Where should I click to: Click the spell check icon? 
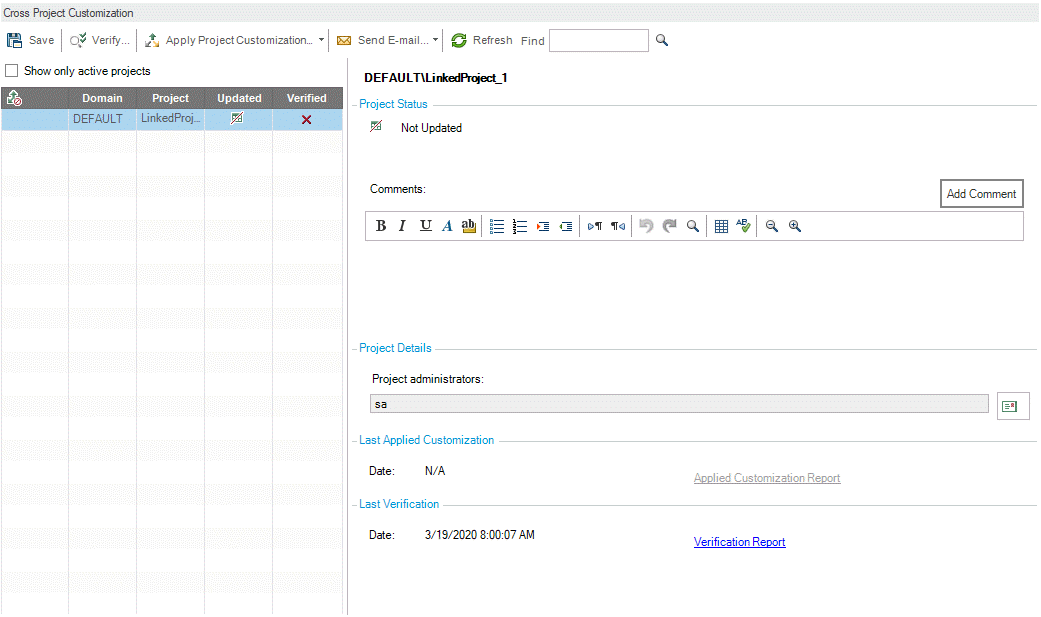click(x=743, y=226)
